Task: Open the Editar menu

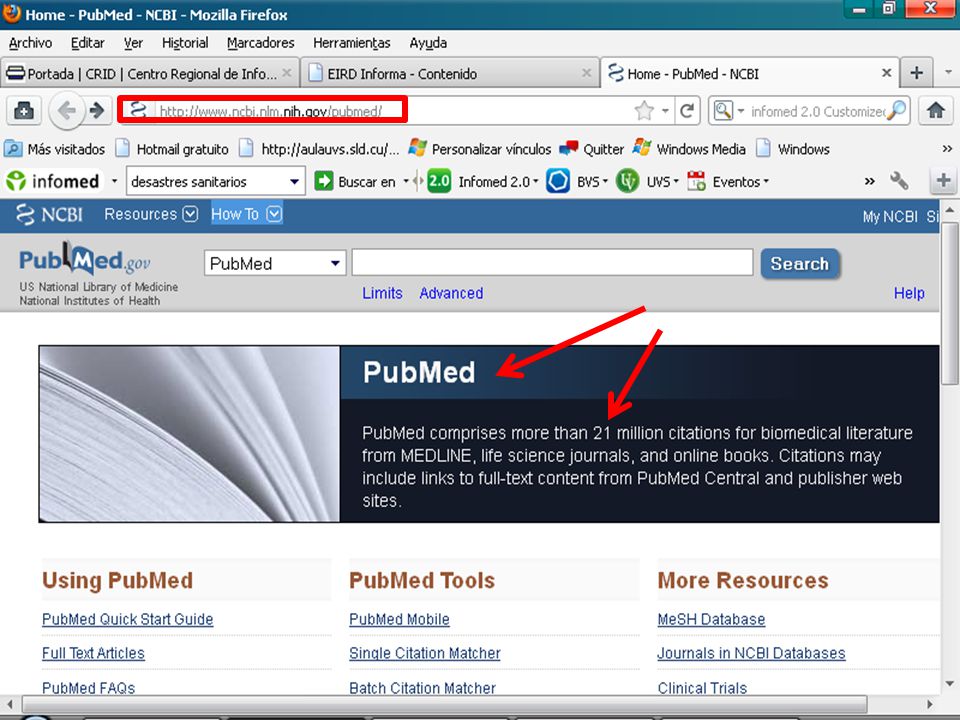Action: [x=88, y=43]
